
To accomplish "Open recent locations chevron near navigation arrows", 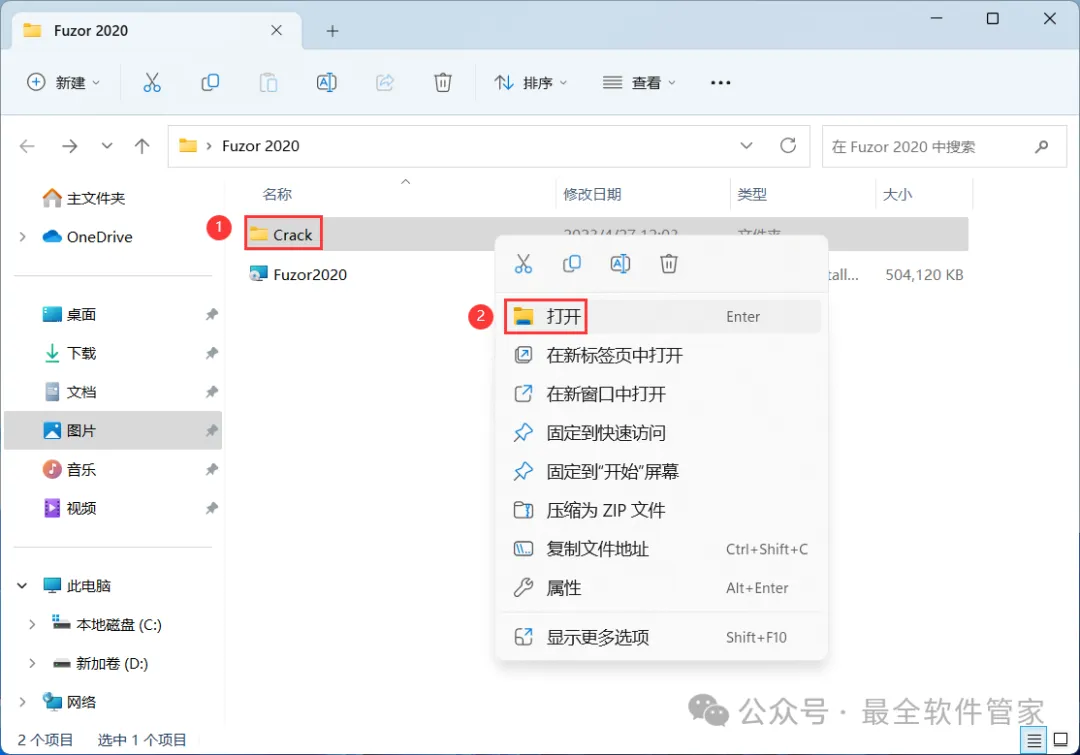I will tap(107, 146).
